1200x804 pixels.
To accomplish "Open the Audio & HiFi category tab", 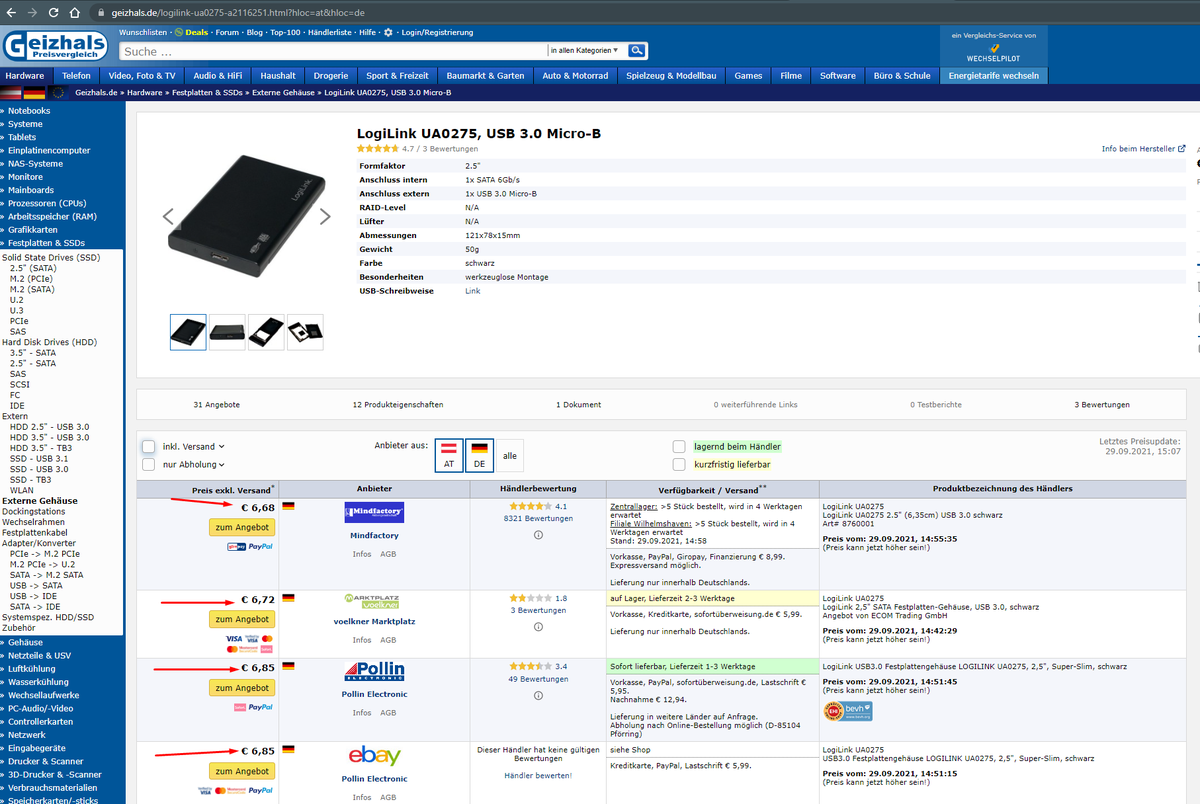I will 218,76.
